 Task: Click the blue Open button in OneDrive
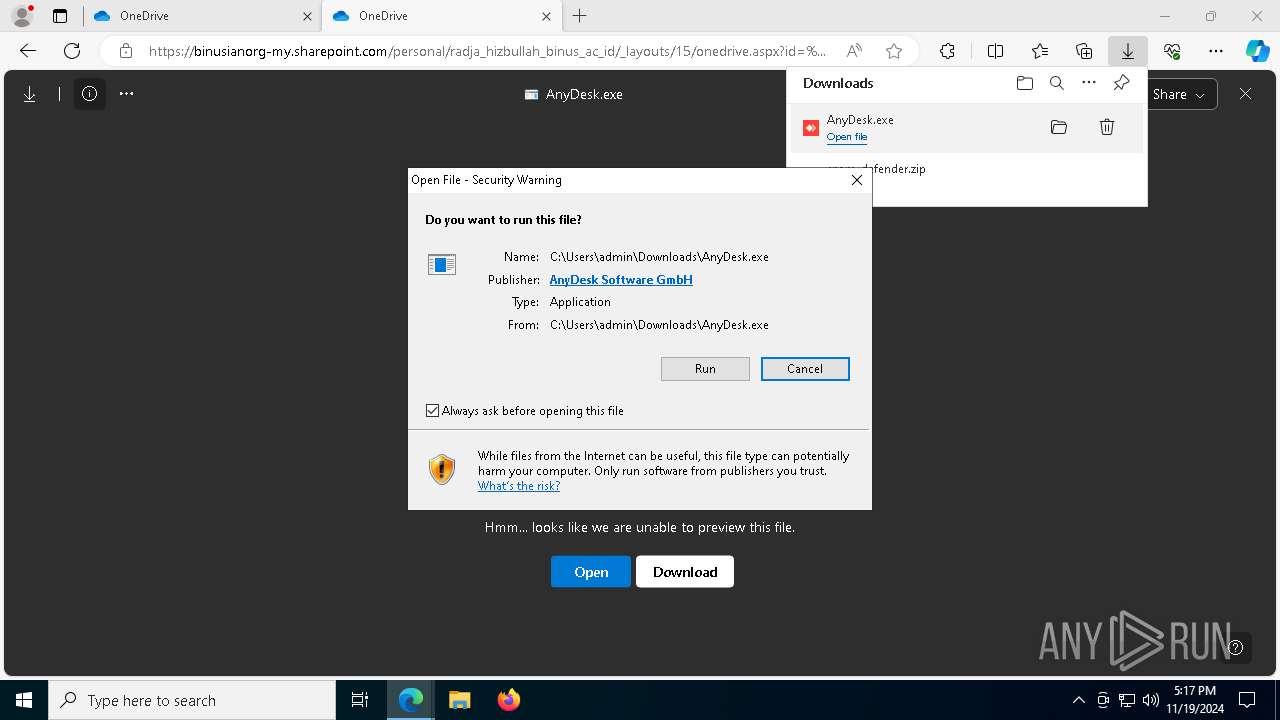[591, 572]
